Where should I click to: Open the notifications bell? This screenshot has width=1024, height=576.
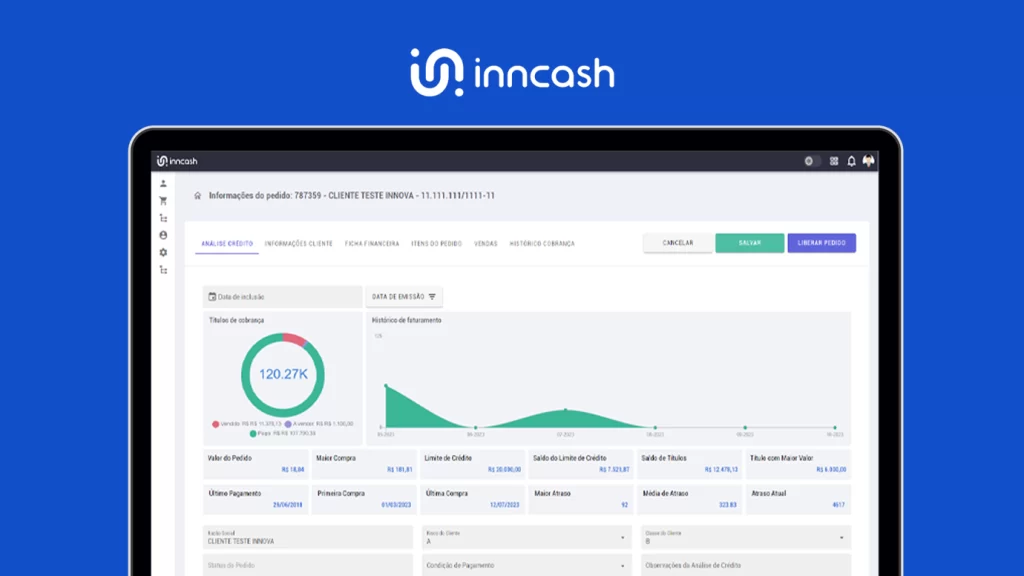point(852,161)
